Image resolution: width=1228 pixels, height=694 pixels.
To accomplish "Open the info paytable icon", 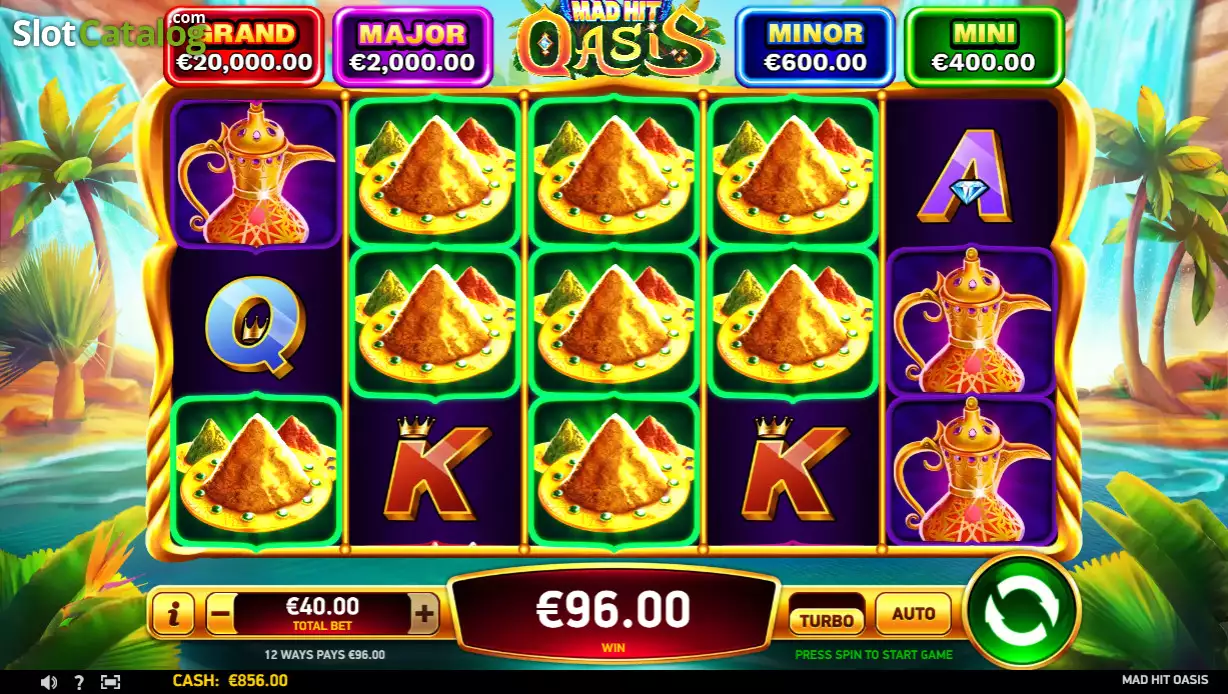I will tap(174, 615).
